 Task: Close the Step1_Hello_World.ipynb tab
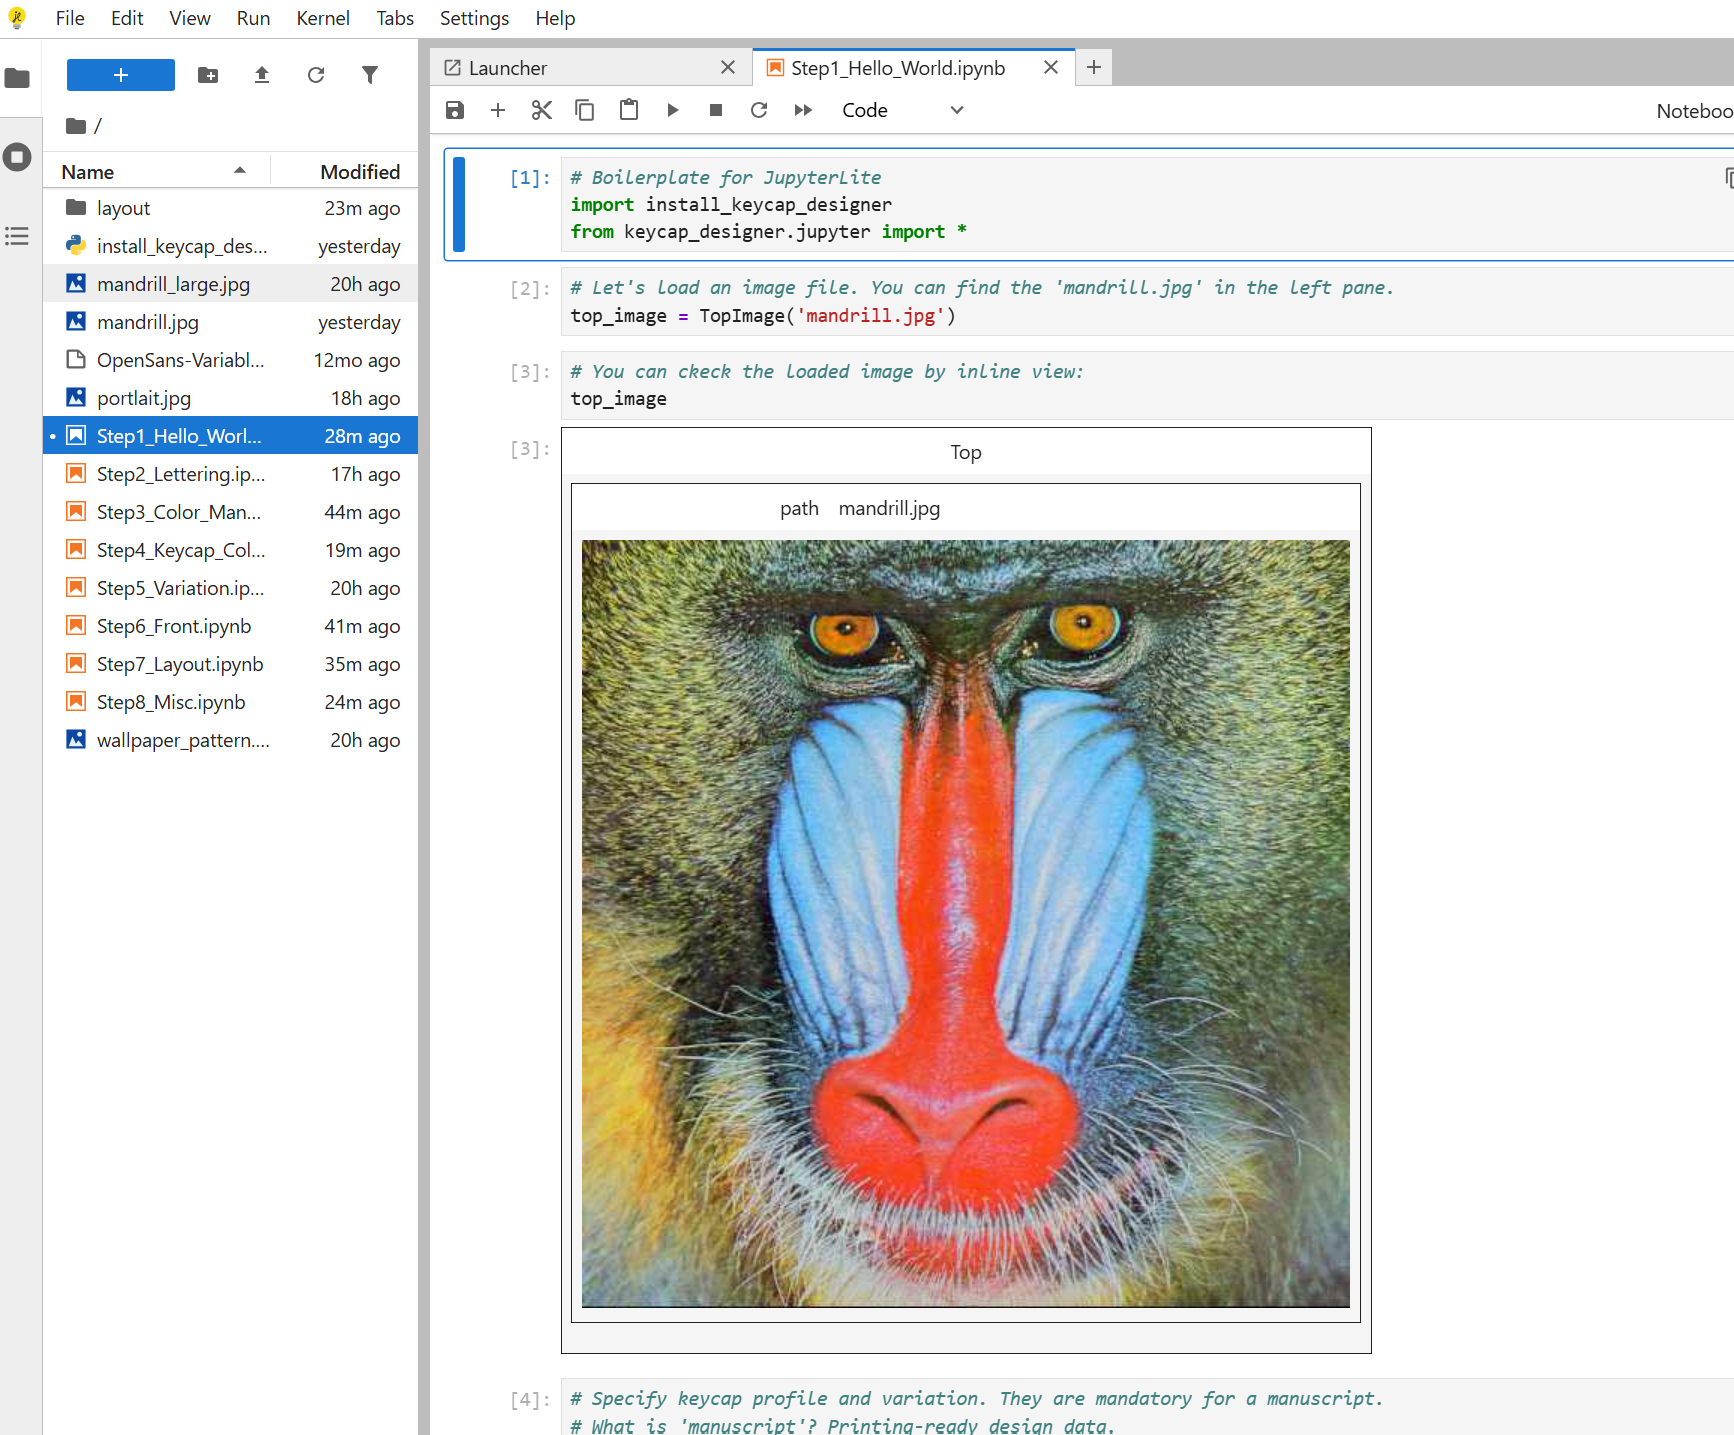click(1051, 67)
